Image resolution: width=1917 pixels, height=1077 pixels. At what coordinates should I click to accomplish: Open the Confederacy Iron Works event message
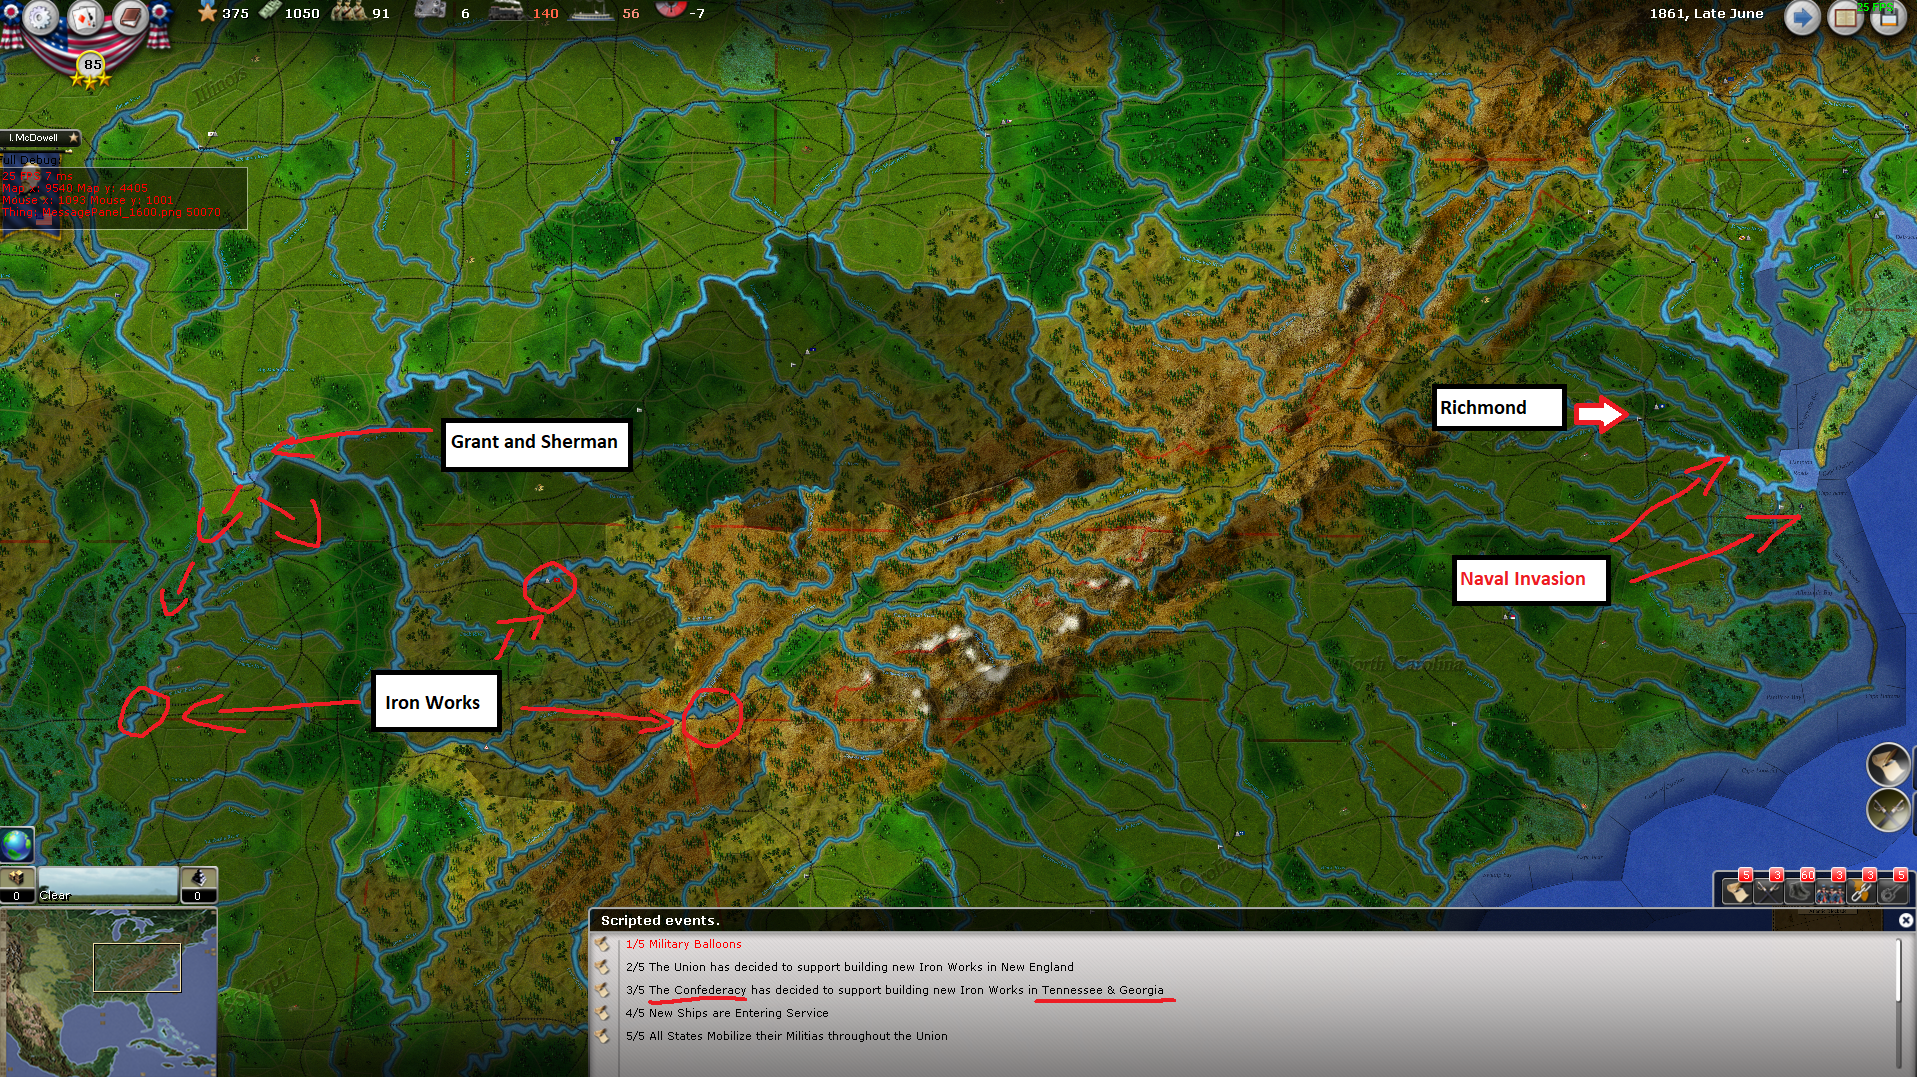click(x=894, y=990)
